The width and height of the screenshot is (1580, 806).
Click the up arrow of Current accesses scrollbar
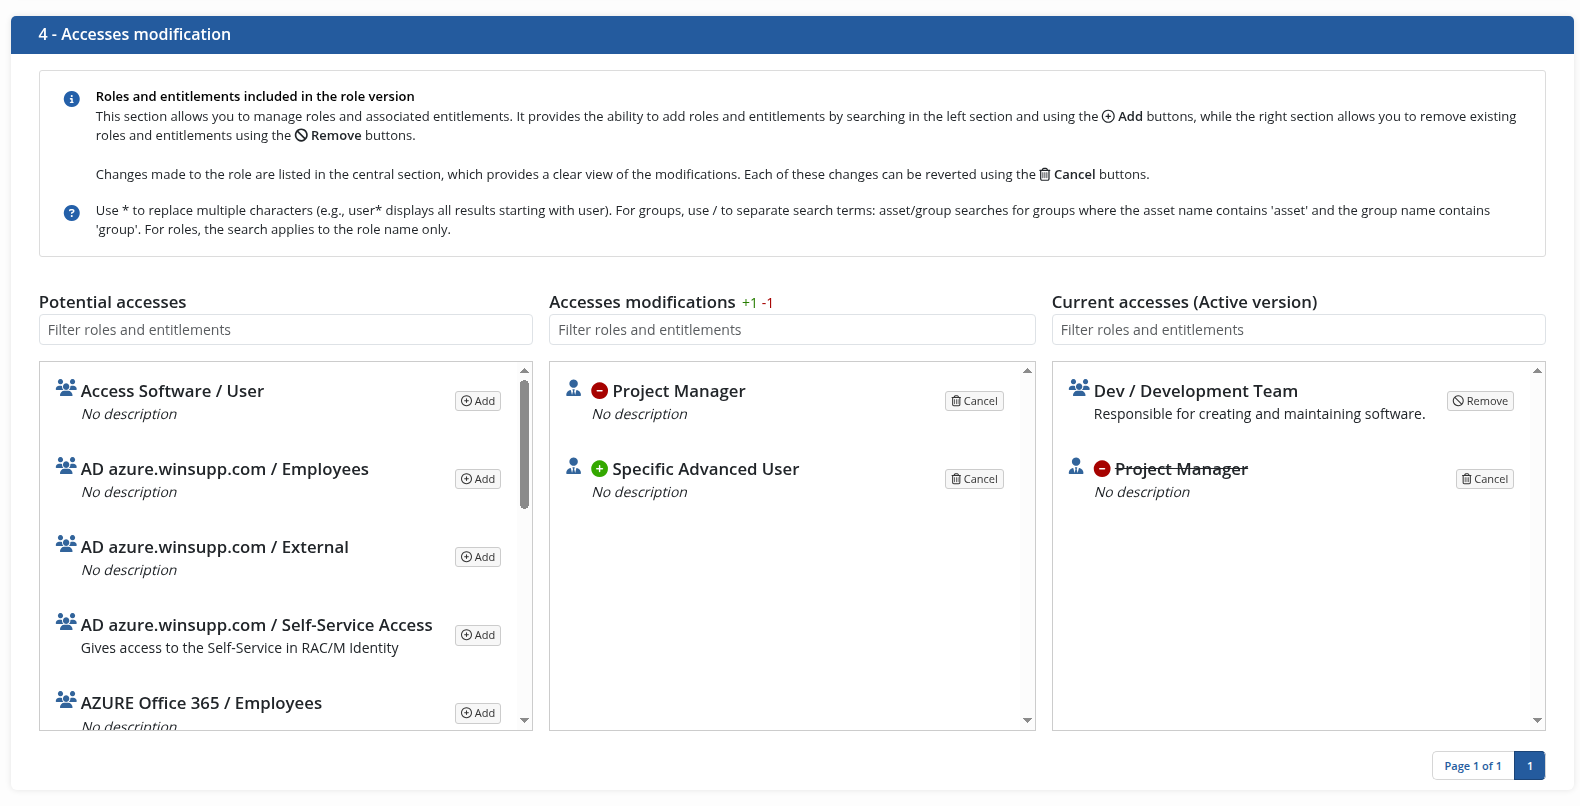[x=1537, y=371]
